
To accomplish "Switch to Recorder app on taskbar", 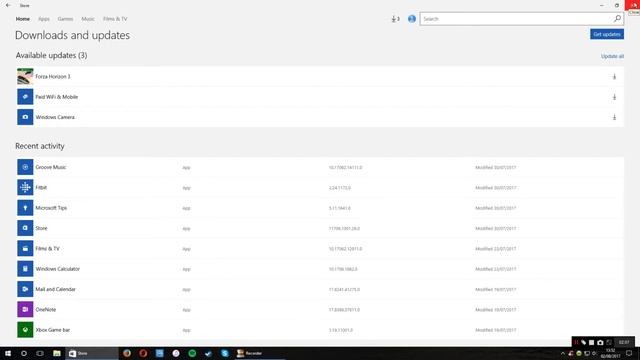I will point(260,353).
